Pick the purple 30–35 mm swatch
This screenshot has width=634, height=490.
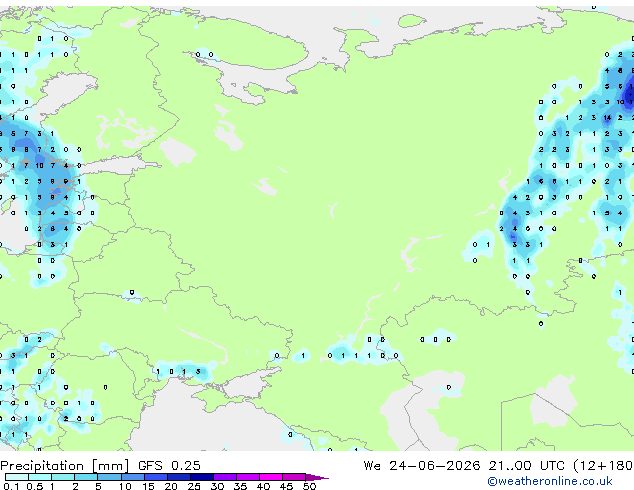pyautogui.click(x=225, y=477)
